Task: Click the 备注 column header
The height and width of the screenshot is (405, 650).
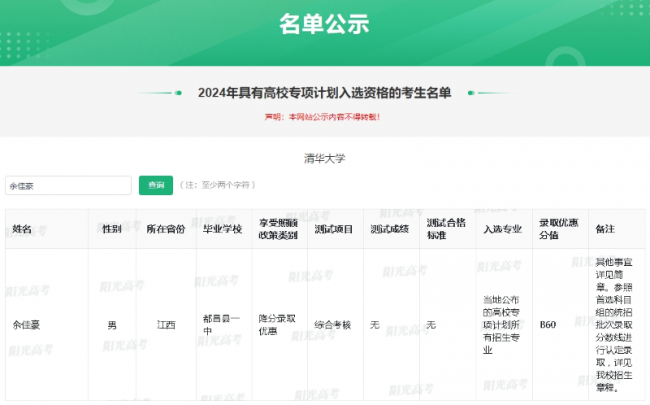Action: click(x=605, y=229)
